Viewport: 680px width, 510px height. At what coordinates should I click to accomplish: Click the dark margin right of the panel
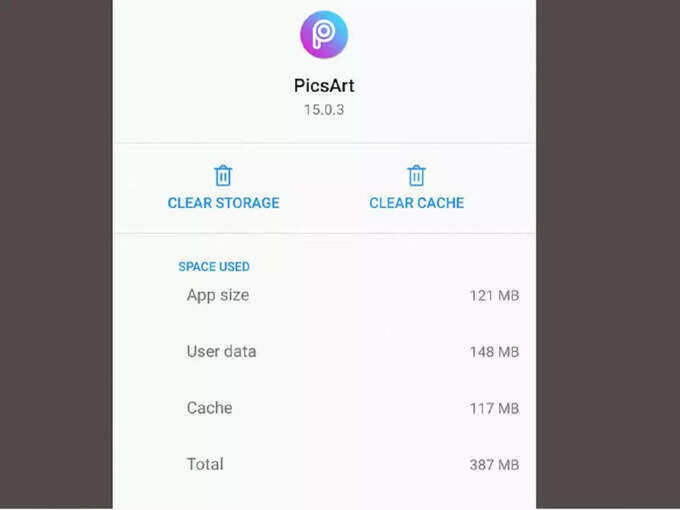(x=608, y=254)
